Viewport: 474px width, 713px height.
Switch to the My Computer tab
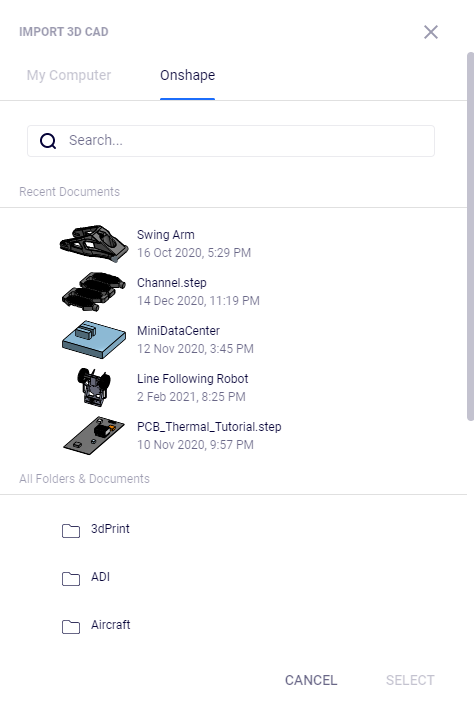pos(69,75)
